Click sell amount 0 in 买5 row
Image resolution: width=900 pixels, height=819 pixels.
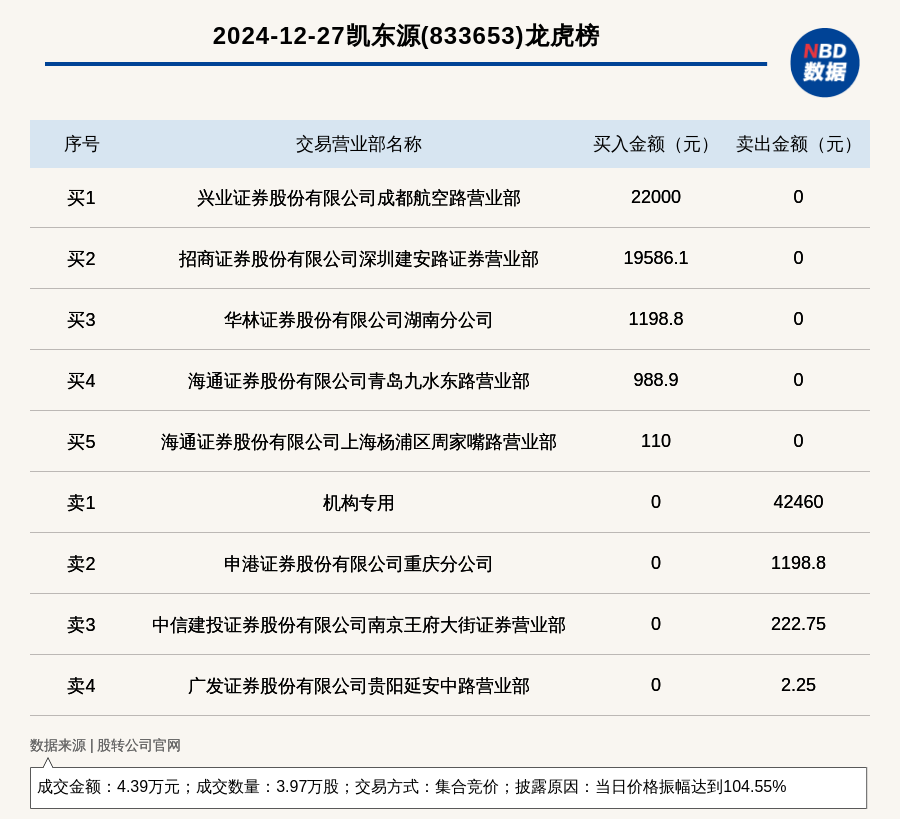[x=798, y=441]
